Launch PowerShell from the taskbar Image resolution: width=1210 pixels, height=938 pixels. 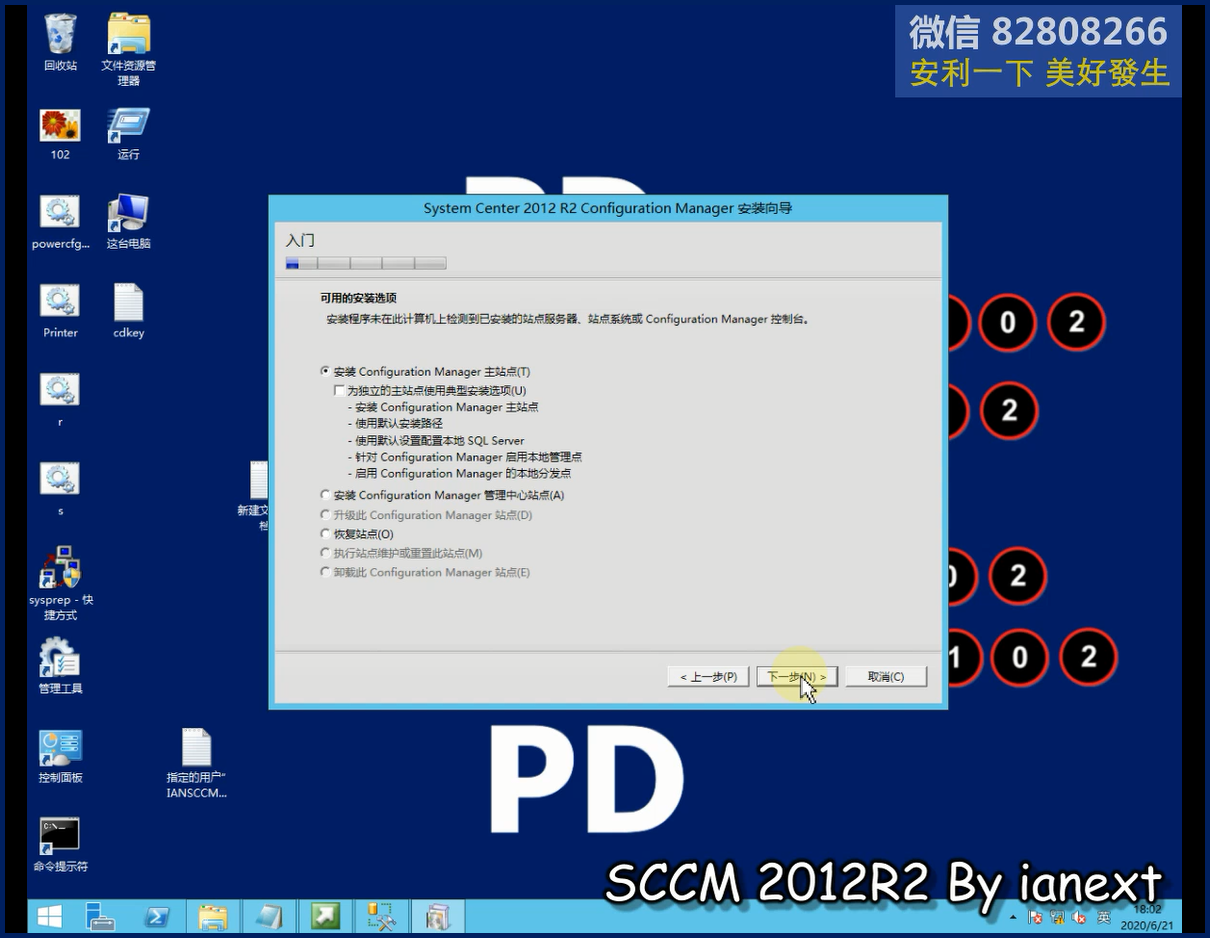[157, 915]
